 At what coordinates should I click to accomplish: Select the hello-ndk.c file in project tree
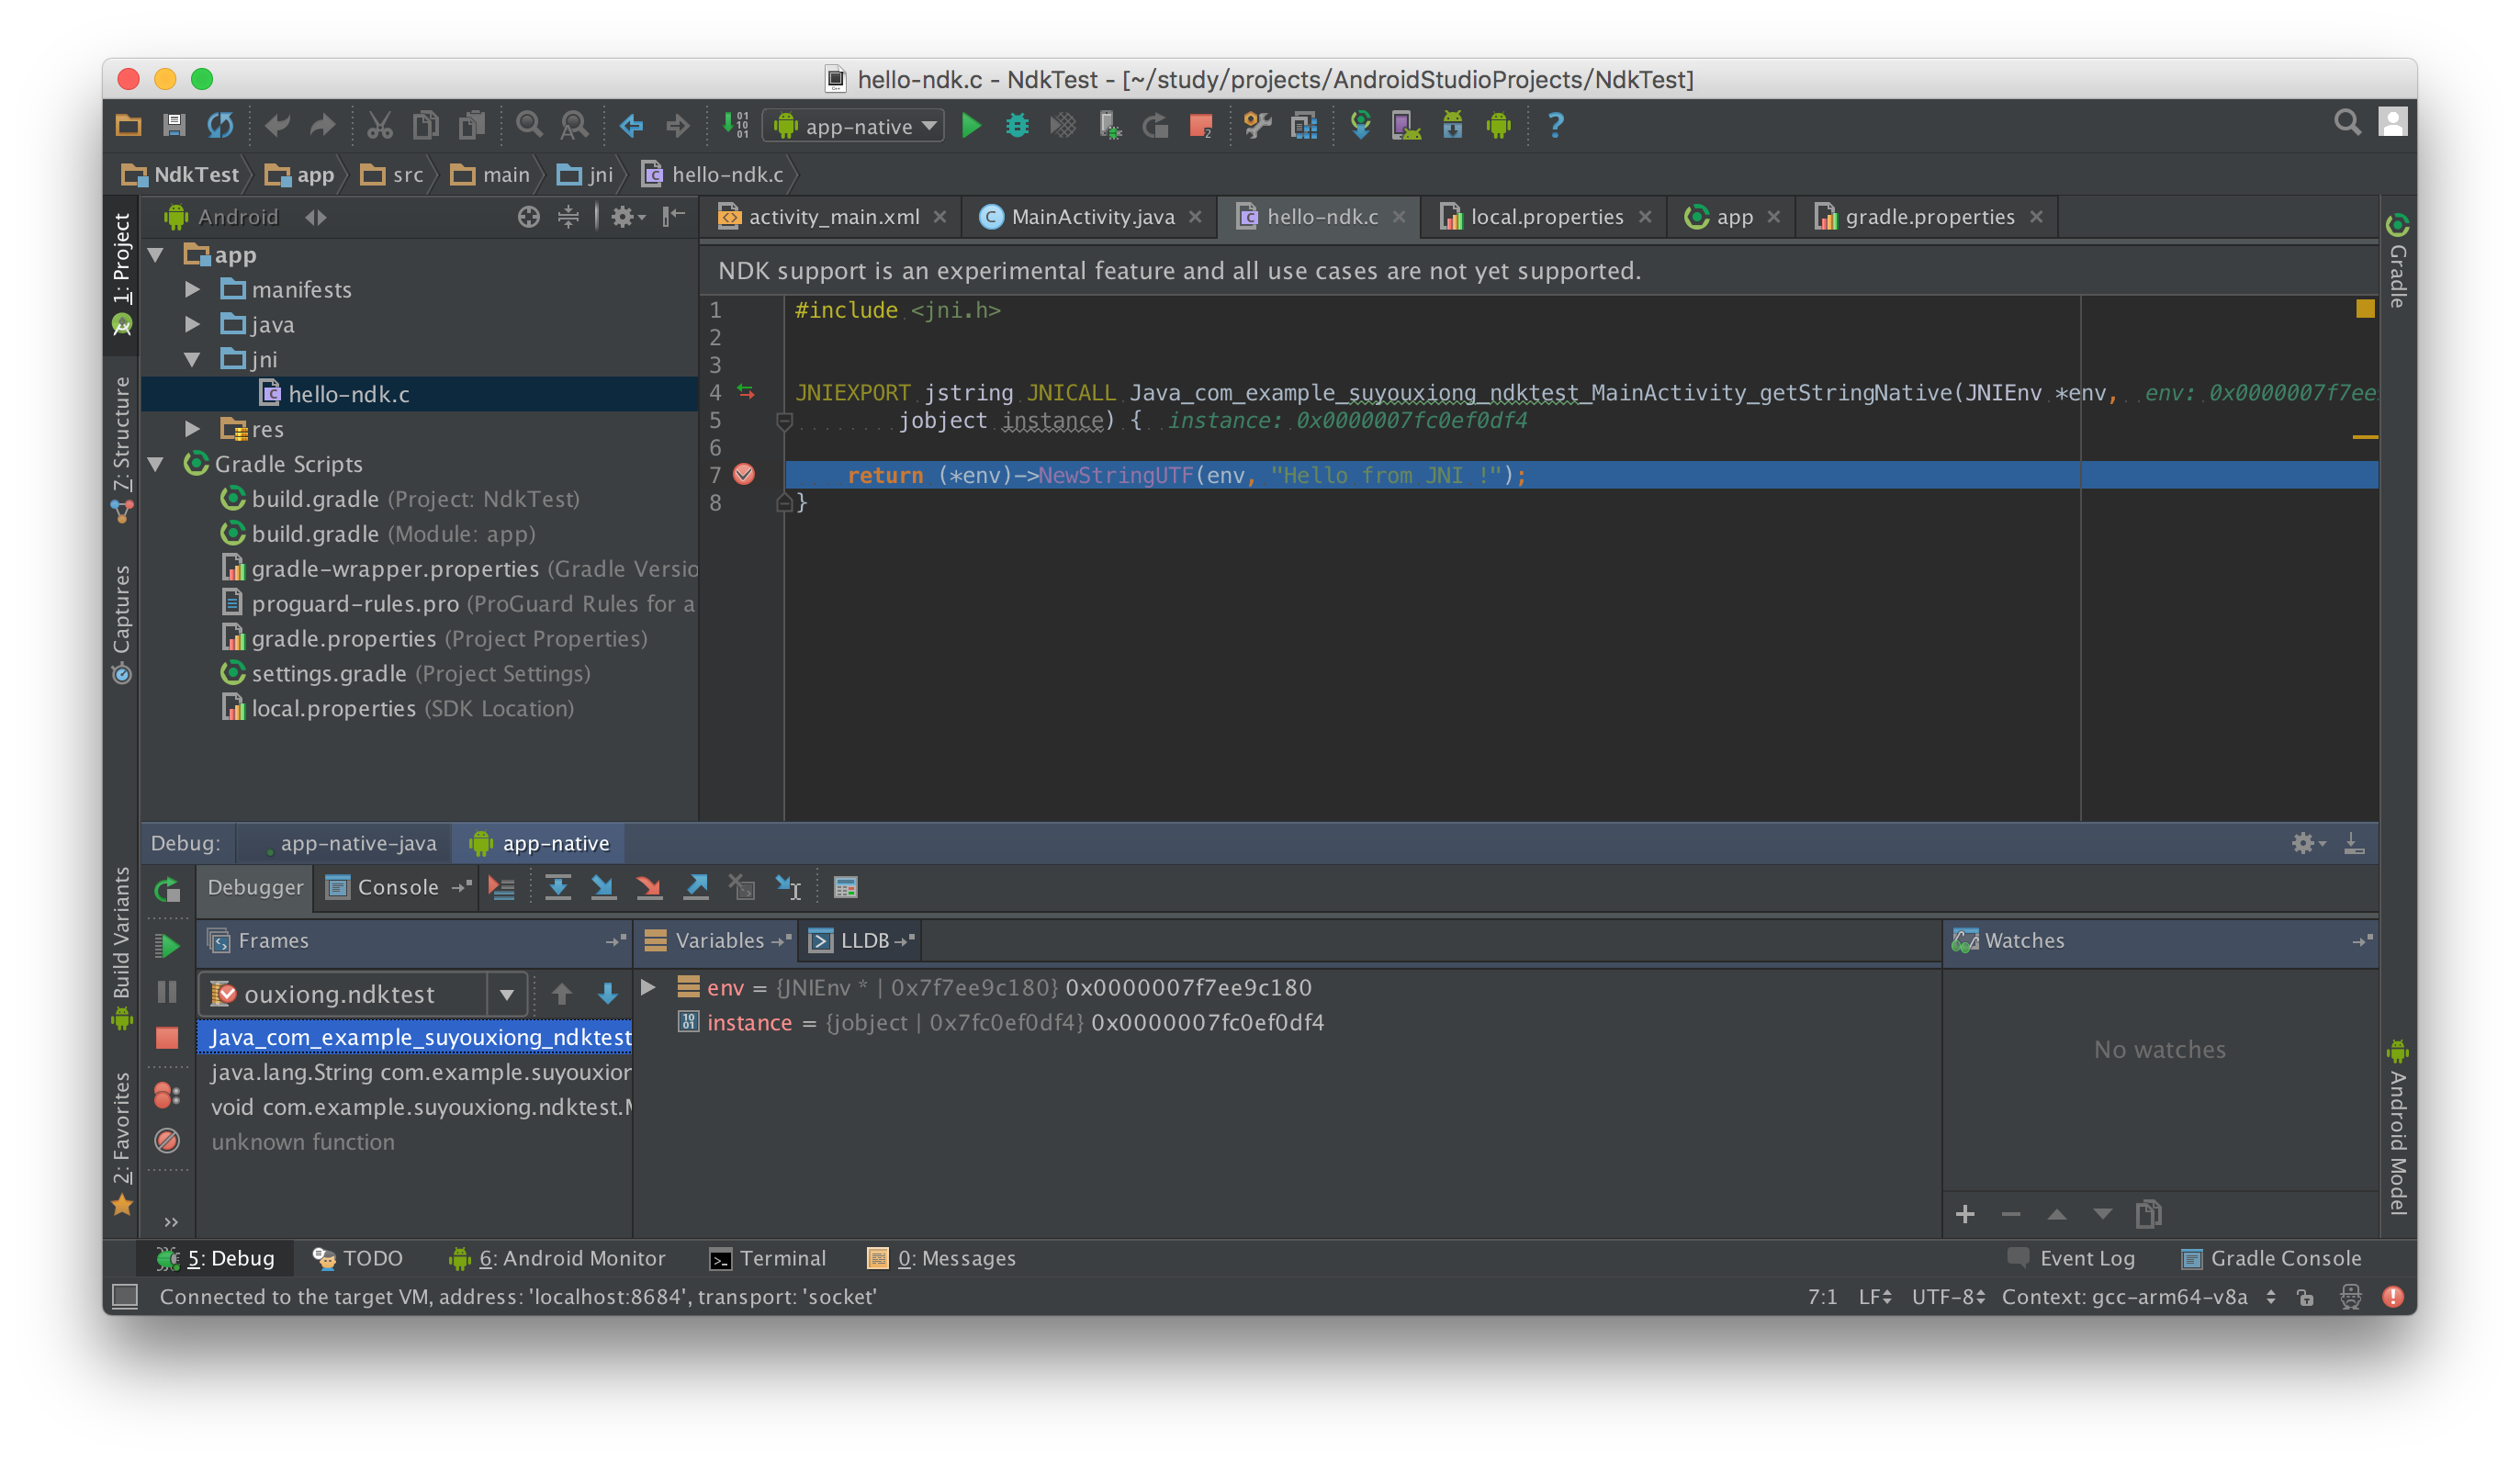click(420, 394)
